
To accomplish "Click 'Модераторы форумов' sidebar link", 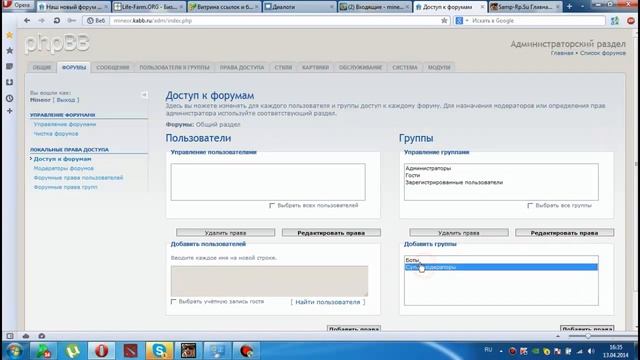I will (64, 168).
